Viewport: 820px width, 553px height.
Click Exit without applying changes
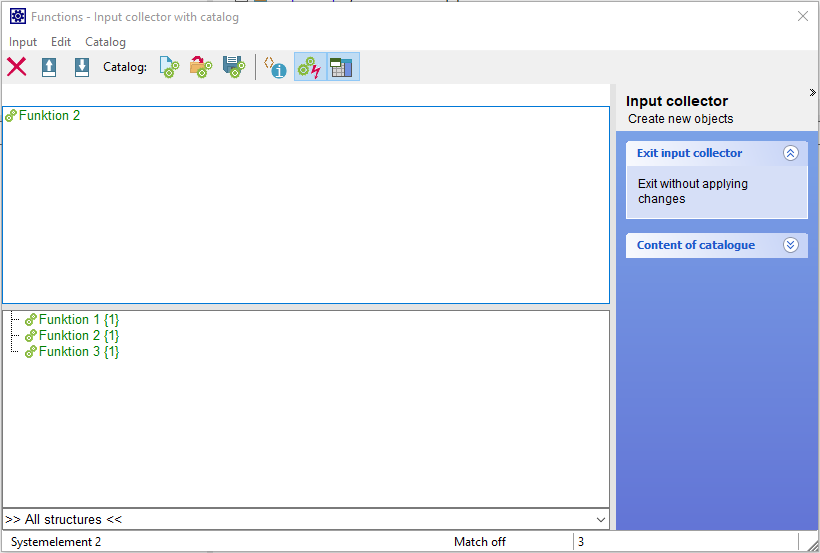(692, 191)
